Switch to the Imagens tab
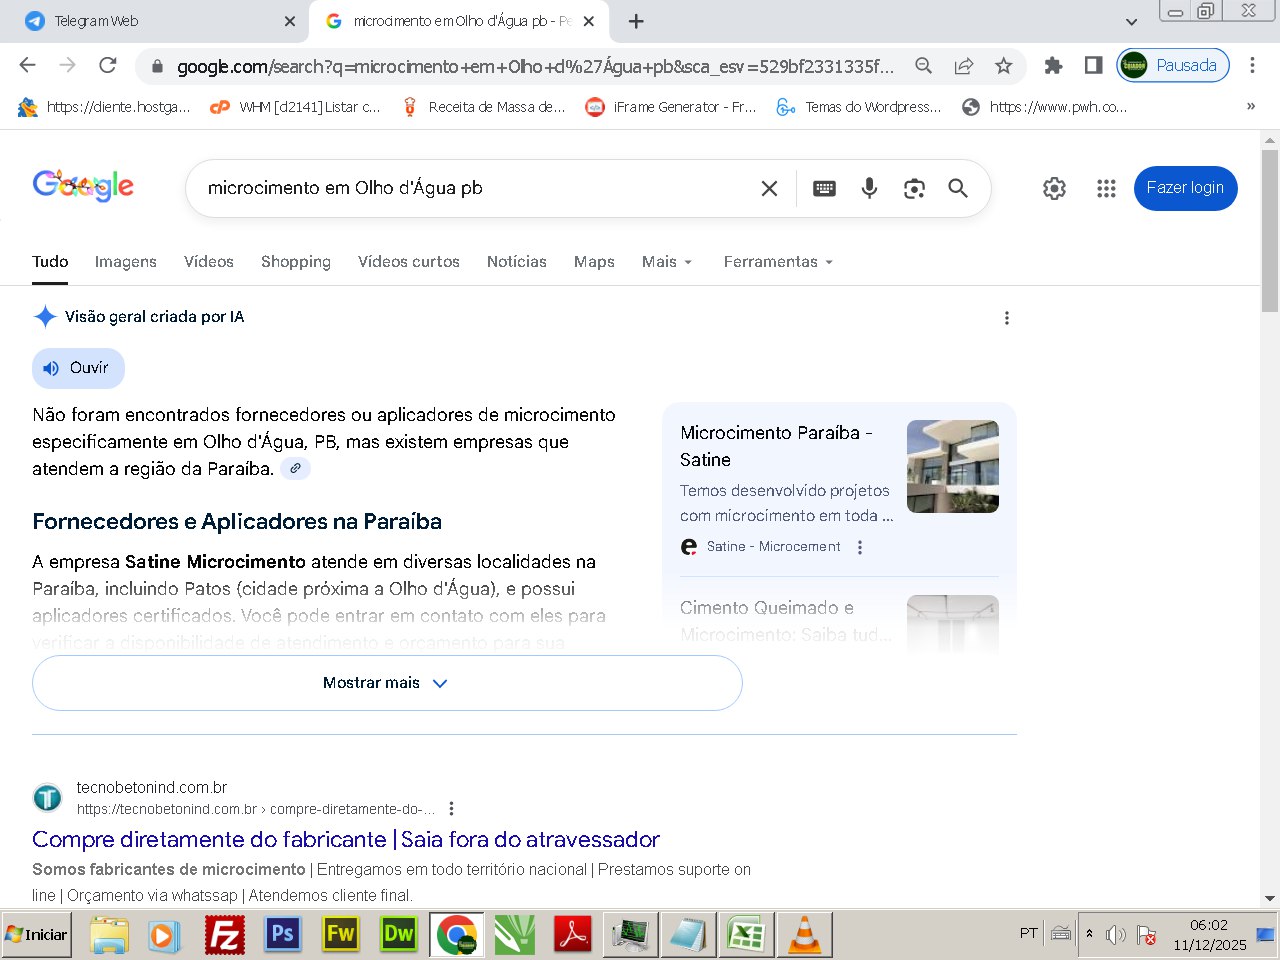Screen dimensions: 1280x960 [x=125, y=262]
